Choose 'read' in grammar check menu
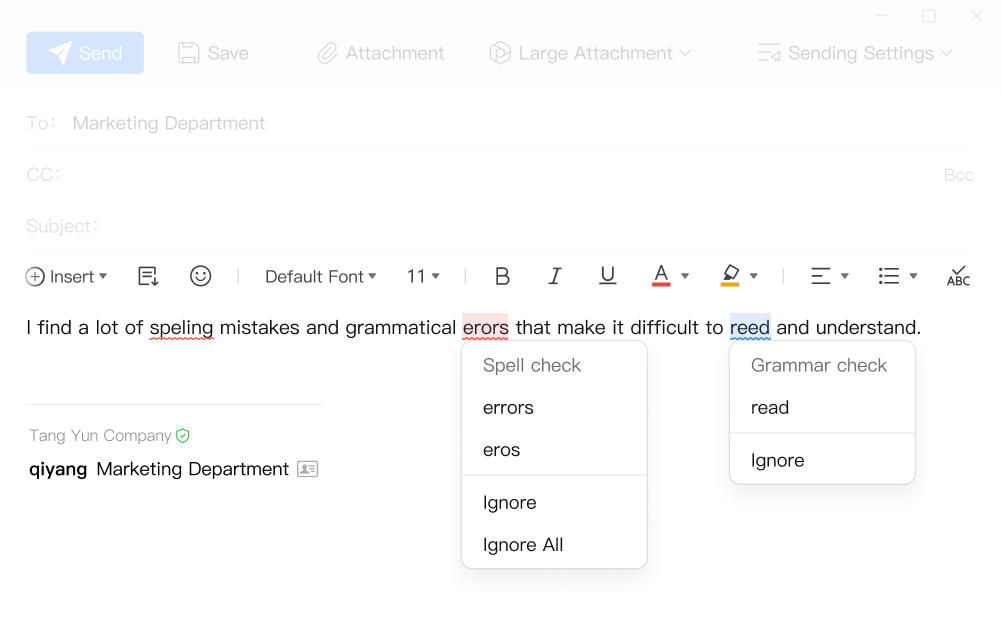1001x639 pixels. click(x=770, y=408)
